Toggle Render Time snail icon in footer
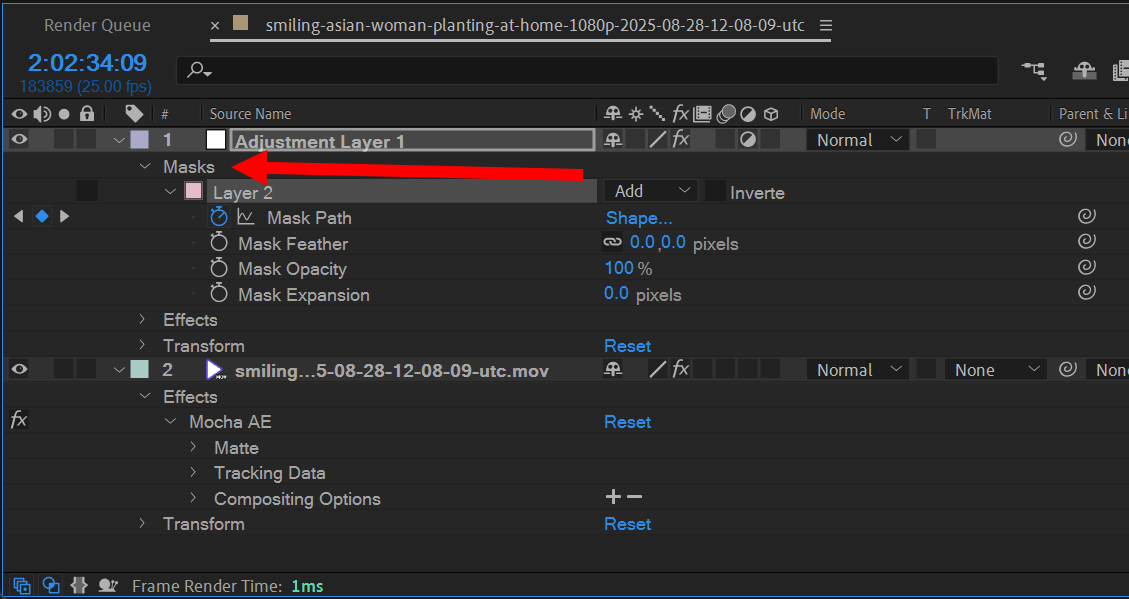This screenshot has width=1129, height=599. (x=108, y=586)
